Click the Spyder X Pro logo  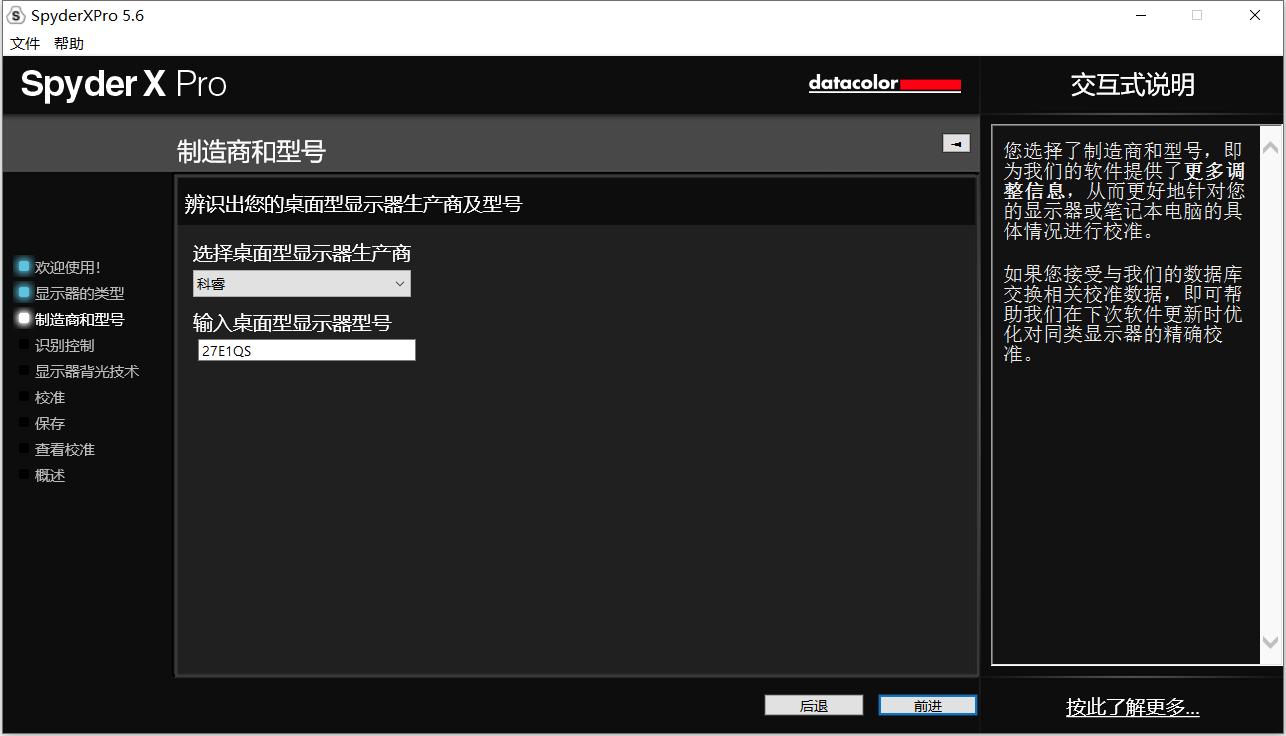tap(124, 84)
